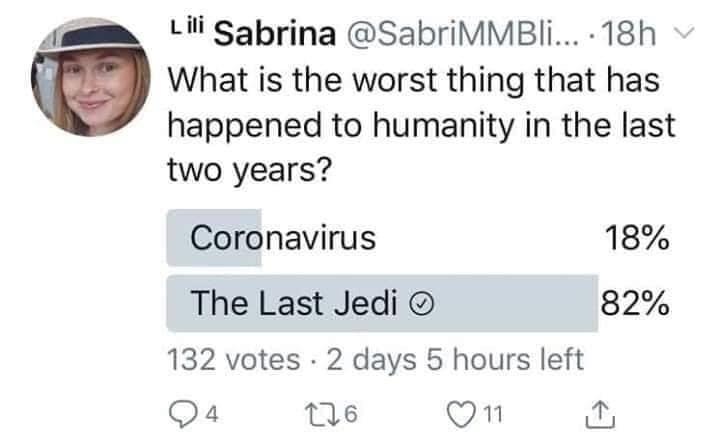
Task: Select the Coronavirus poll option
Action: click(x=283, y=239)
